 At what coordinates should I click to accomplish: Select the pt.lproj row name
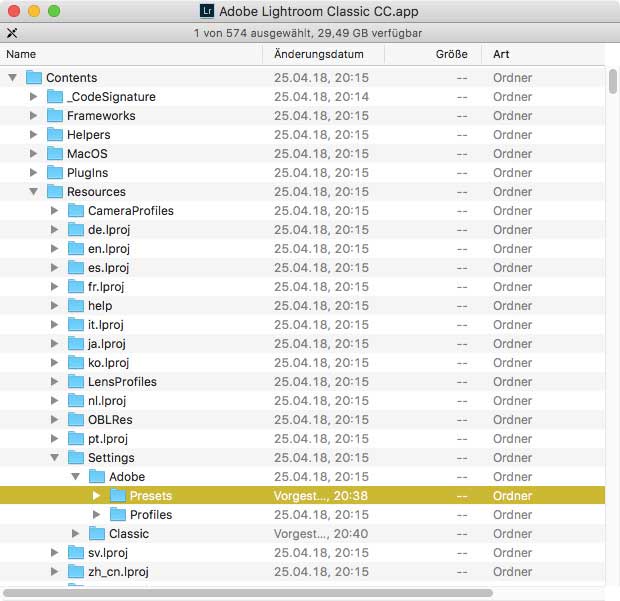pos(108,438)
